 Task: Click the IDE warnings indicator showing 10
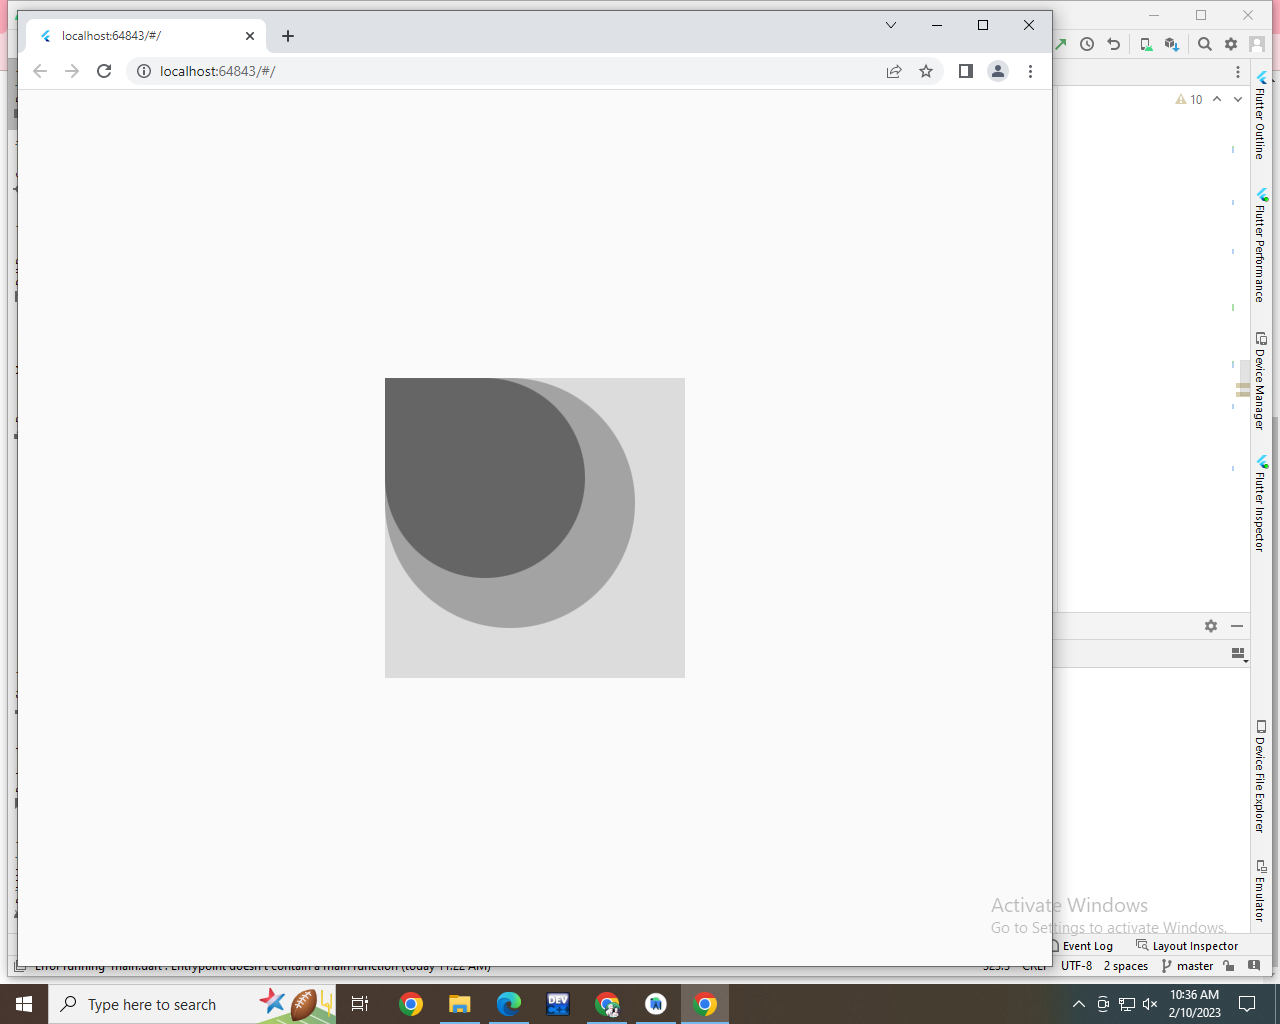(1190, 99)
